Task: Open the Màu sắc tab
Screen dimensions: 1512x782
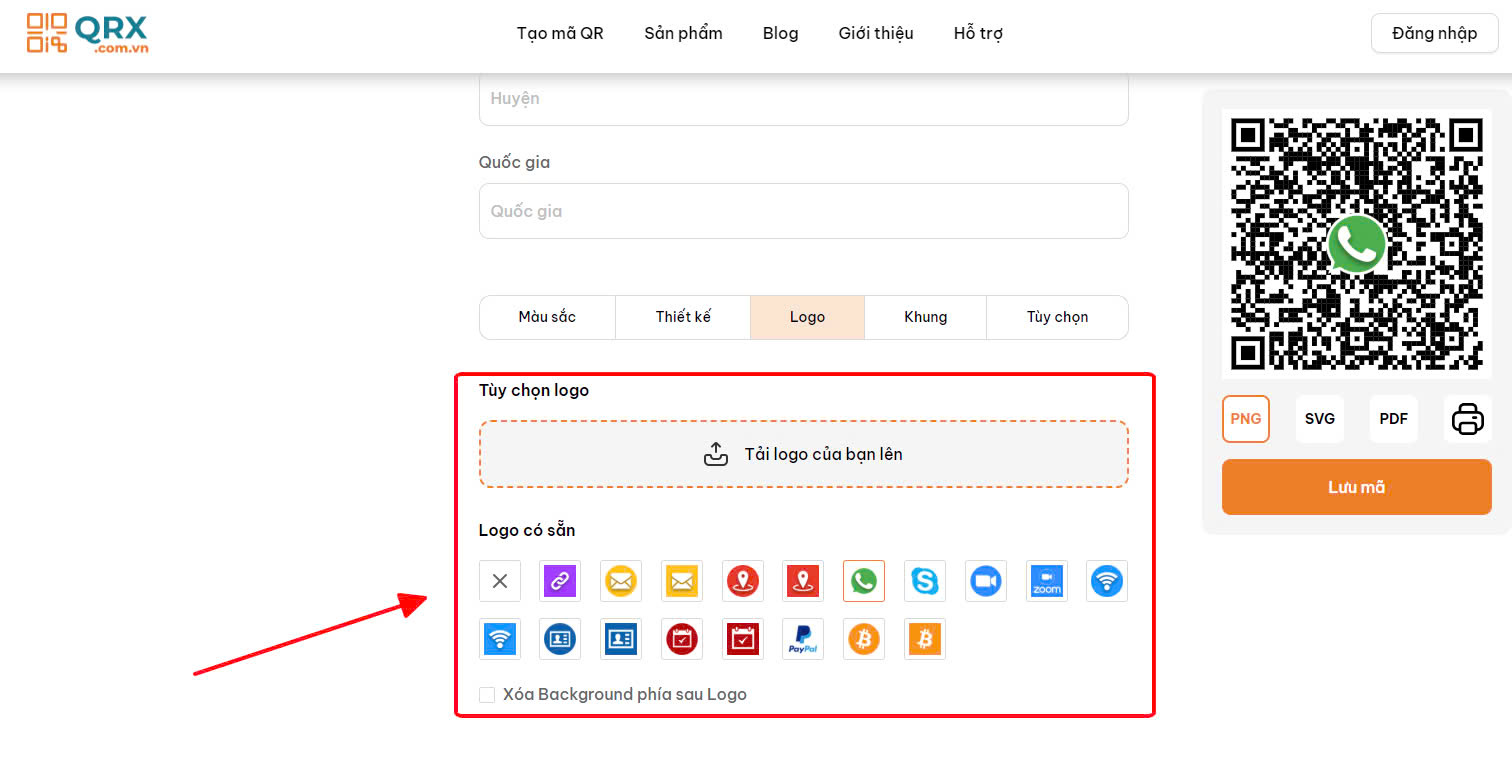Action: click(x=547, y=317)
